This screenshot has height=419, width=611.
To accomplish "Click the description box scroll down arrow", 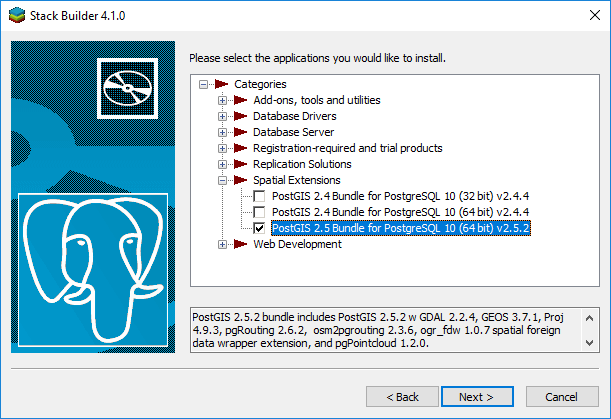I will 590,343.
